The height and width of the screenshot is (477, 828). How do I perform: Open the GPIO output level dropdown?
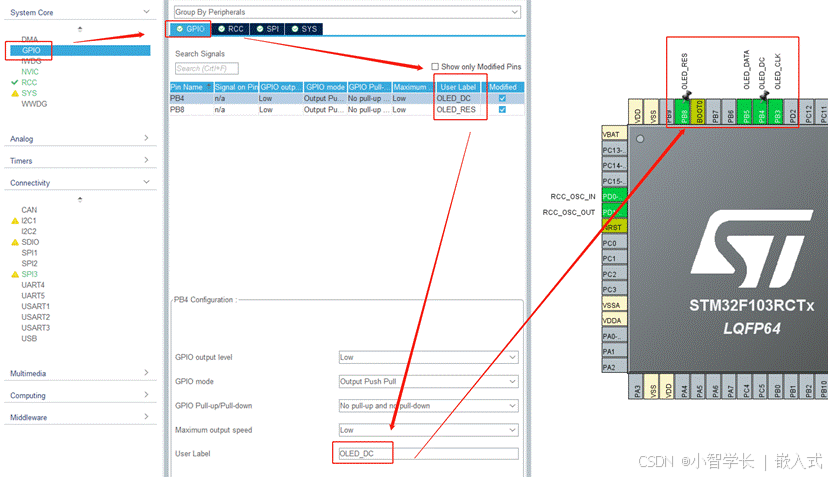(428, 358)
